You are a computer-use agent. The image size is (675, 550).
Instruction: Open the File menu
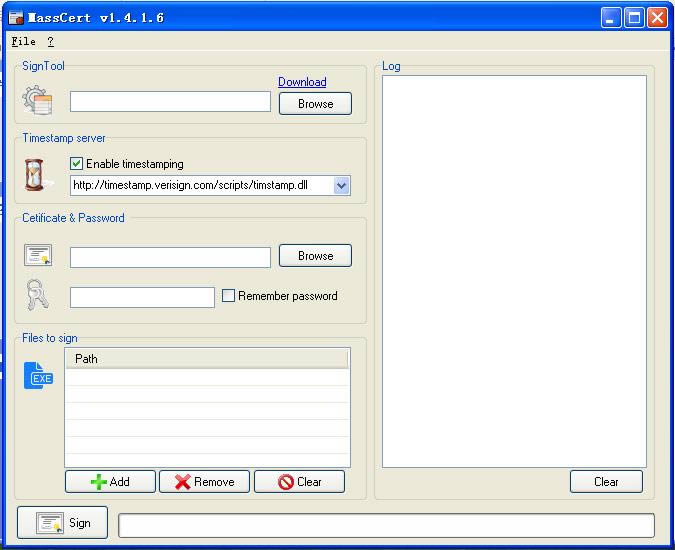(23, 42)
